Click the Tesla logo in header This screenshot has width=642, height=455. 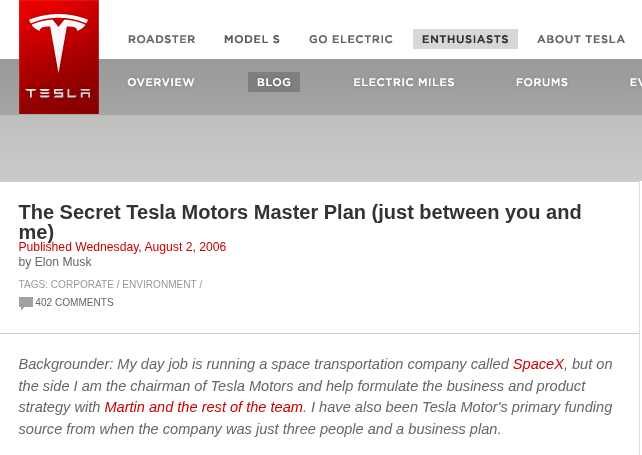(59, 57)
